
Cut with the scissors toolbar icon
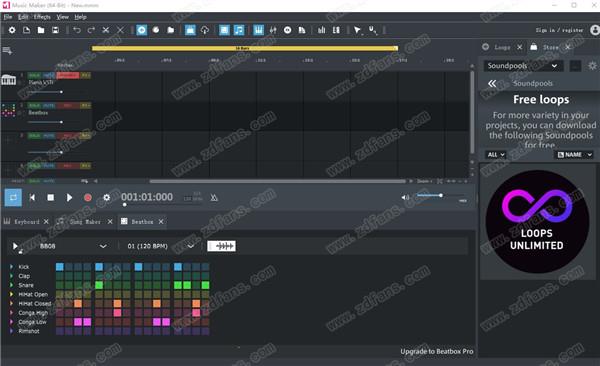(106, 30)
